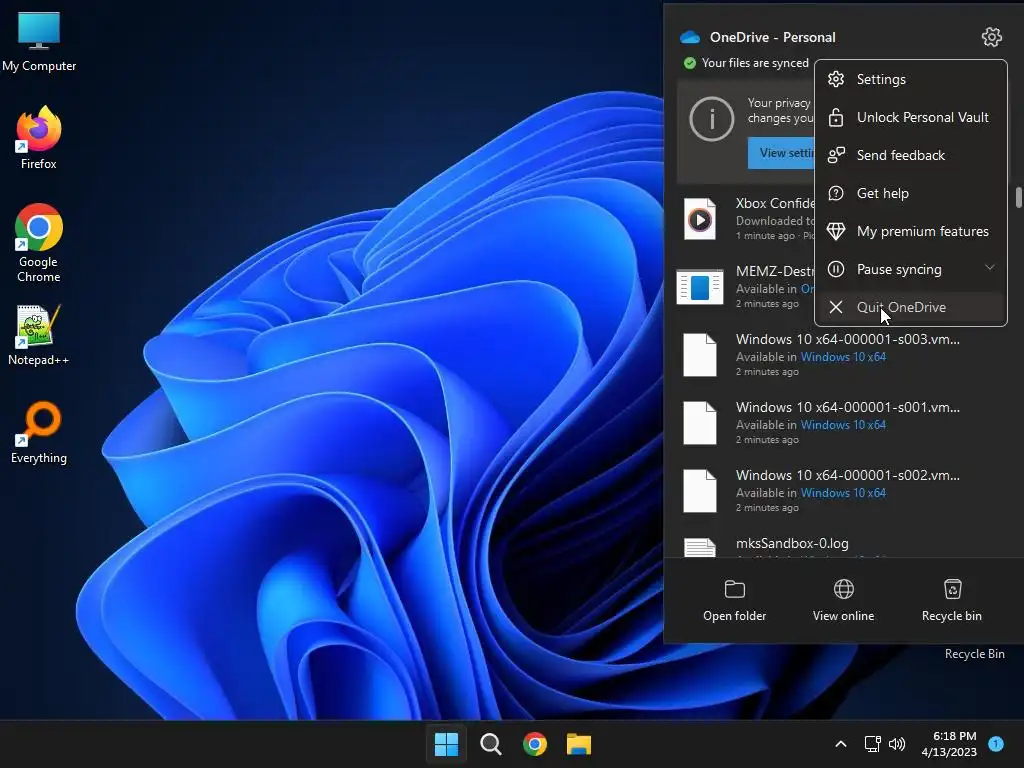Click Windows 10 x64-000001-s001.vm file name

848,407
